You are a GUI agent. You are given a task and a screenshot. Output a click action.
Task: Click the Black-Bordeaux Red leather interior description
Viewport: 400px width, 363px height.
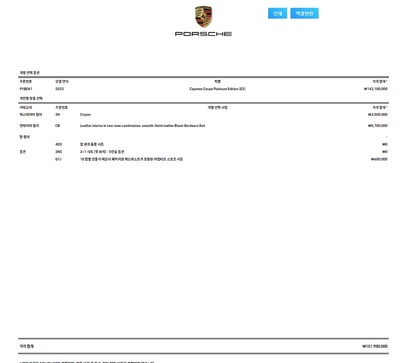point(142,126)
